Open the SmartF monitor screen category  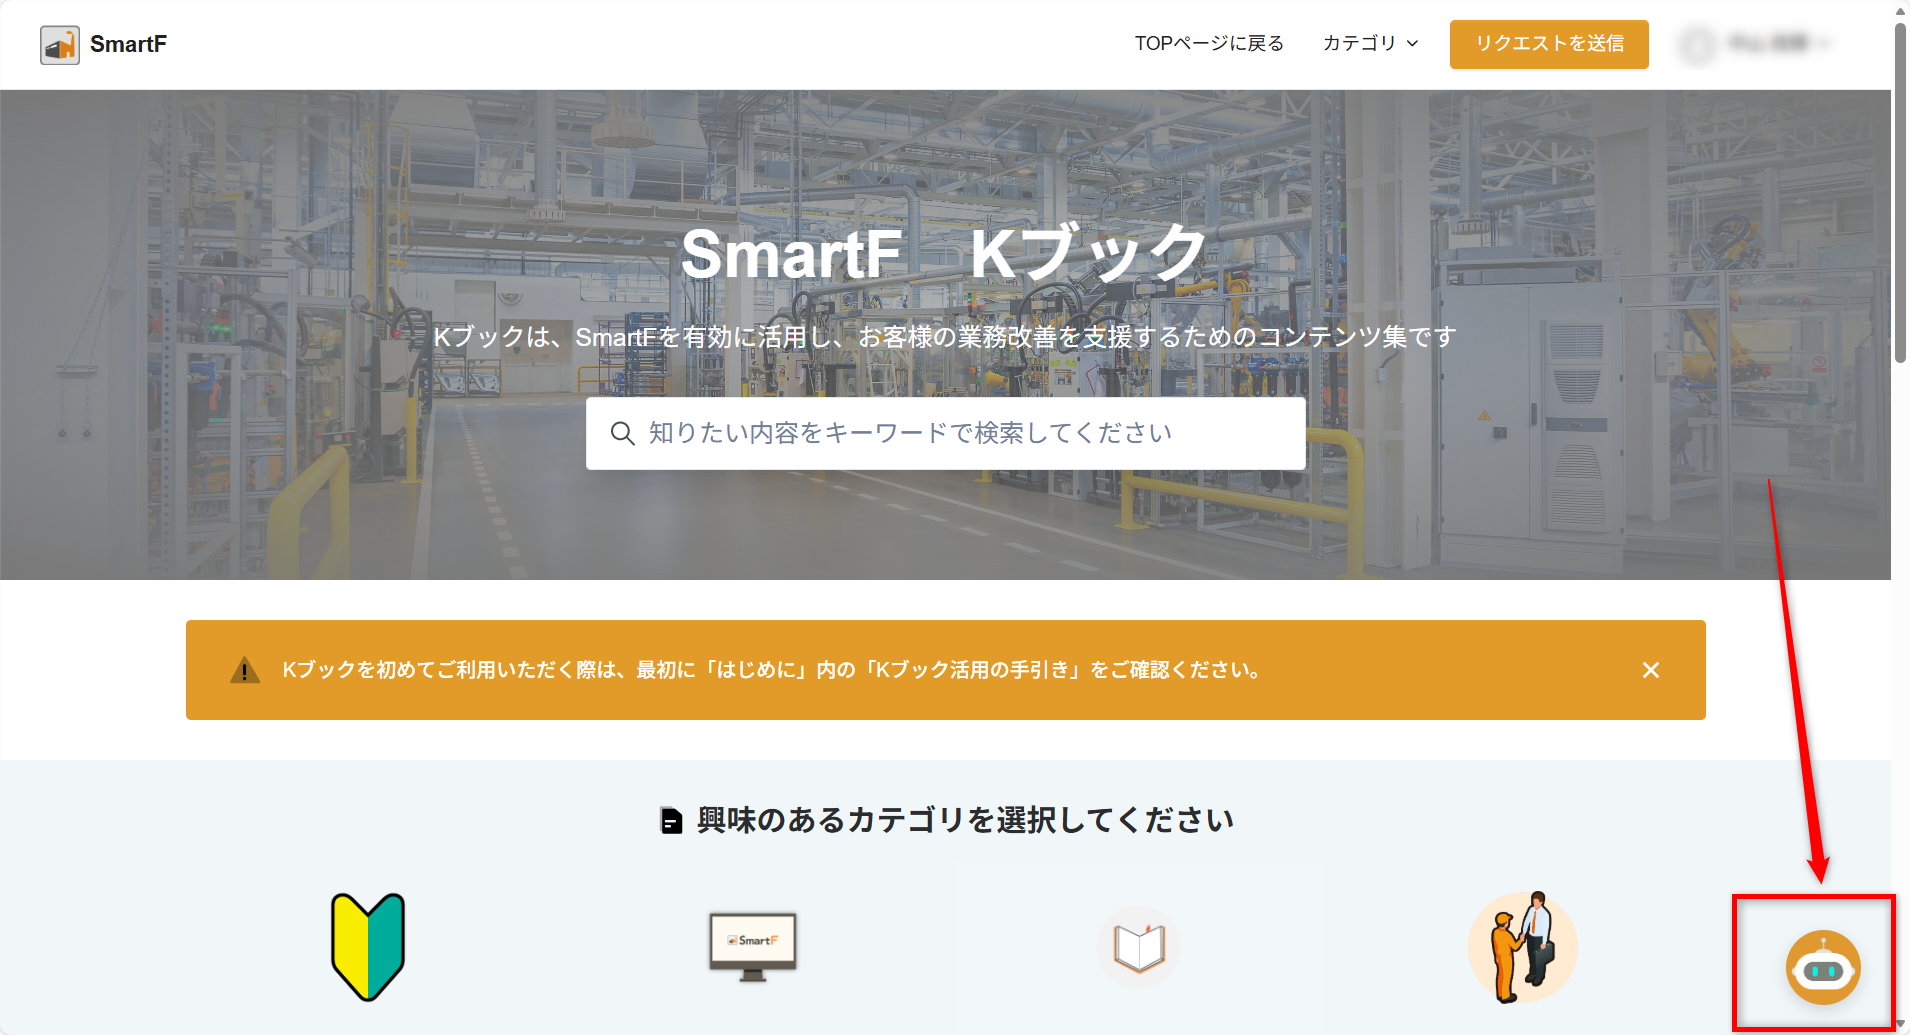[752, 946]
